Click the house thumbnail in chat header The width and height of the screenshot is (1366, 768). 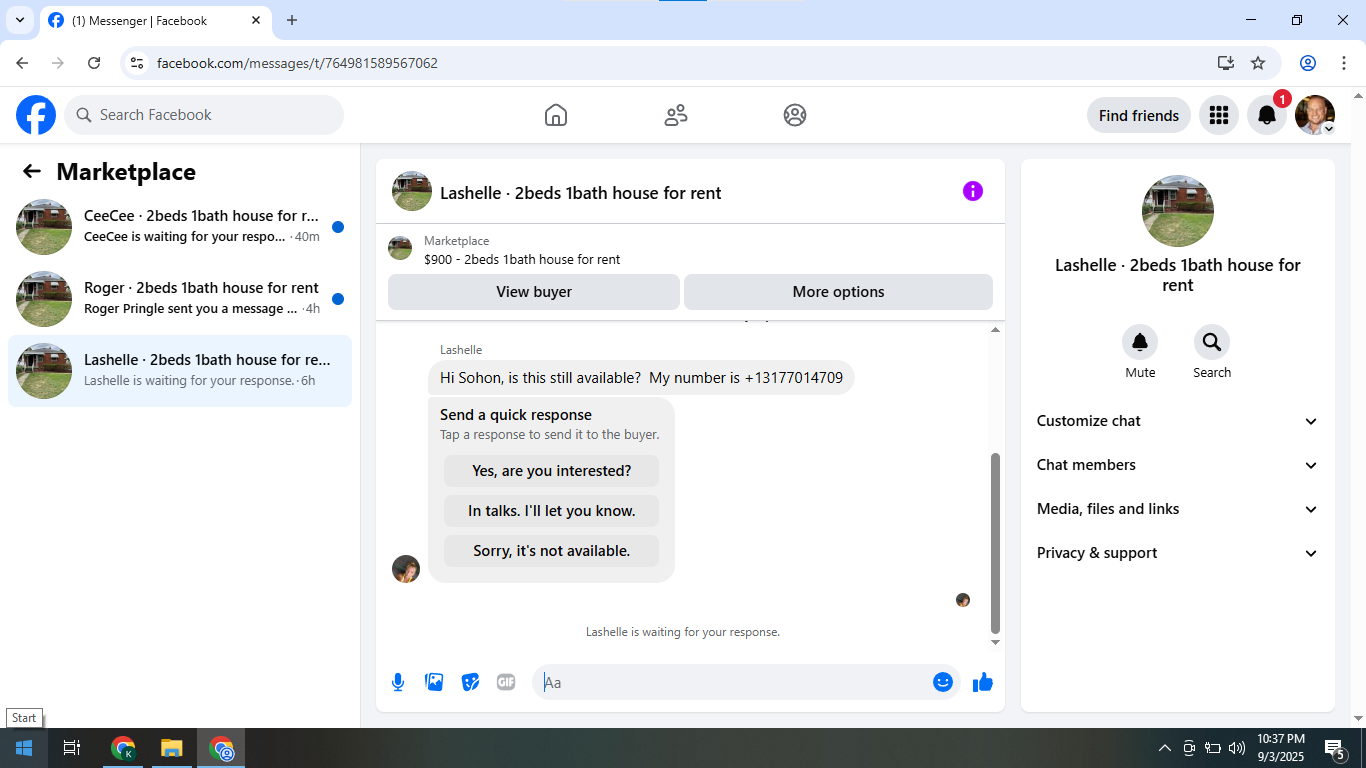[412, 191]
